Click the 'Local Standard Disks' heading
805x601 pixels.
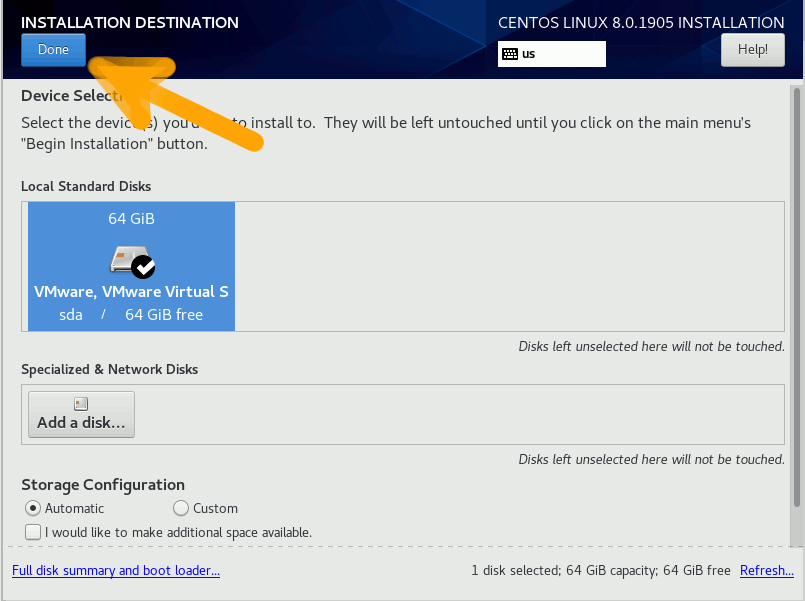pos(86,186)
